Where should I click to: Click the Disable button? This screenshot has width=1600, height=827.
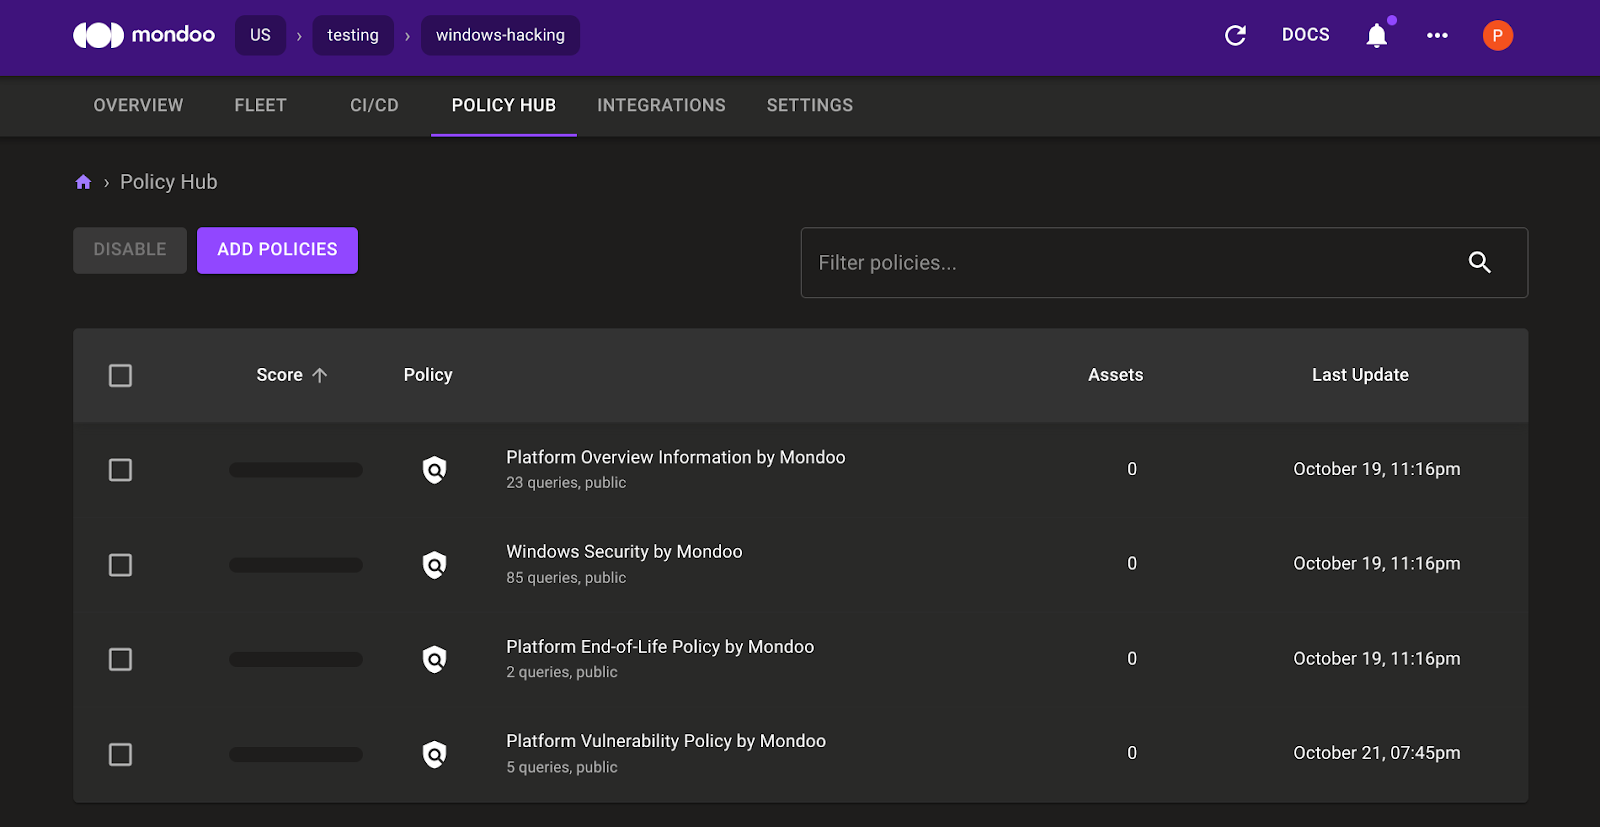(130, 250)
